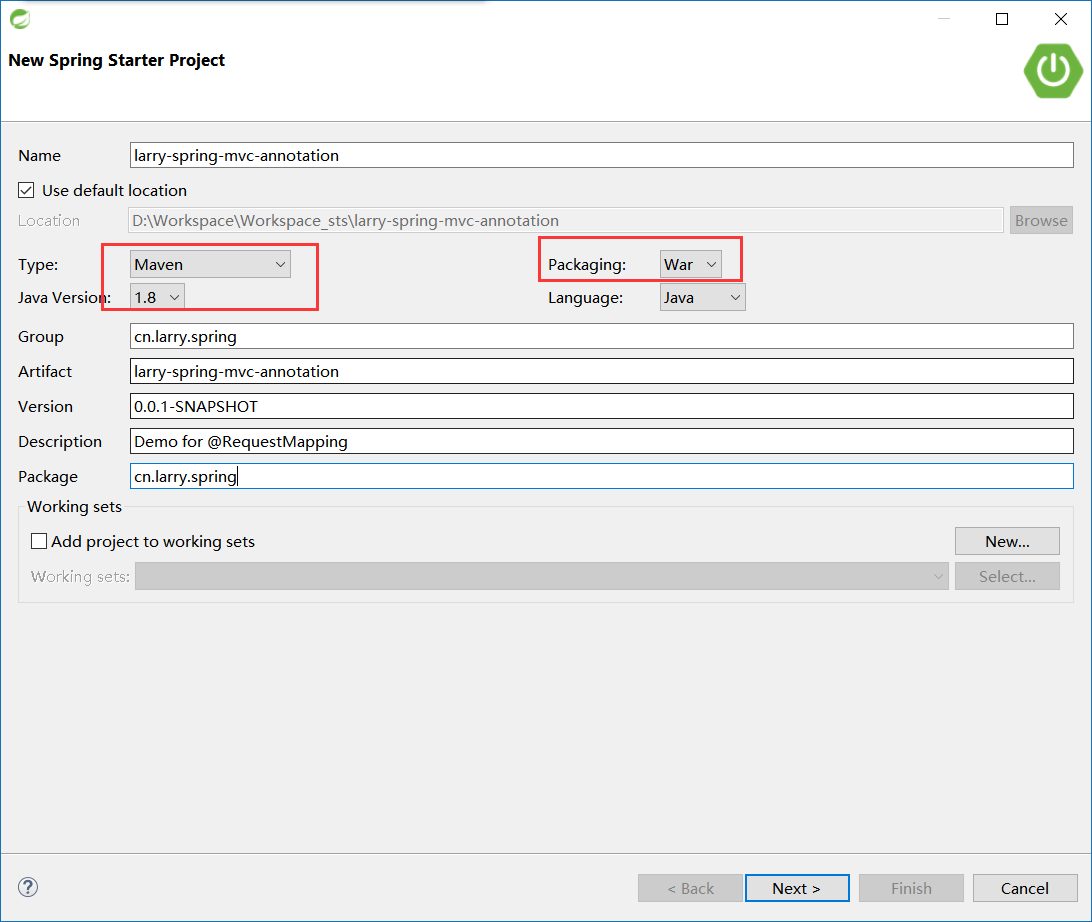This screenshot has width=1092, height=922.
Task: Focus the Artifact input field
Action: pos(602,371)
